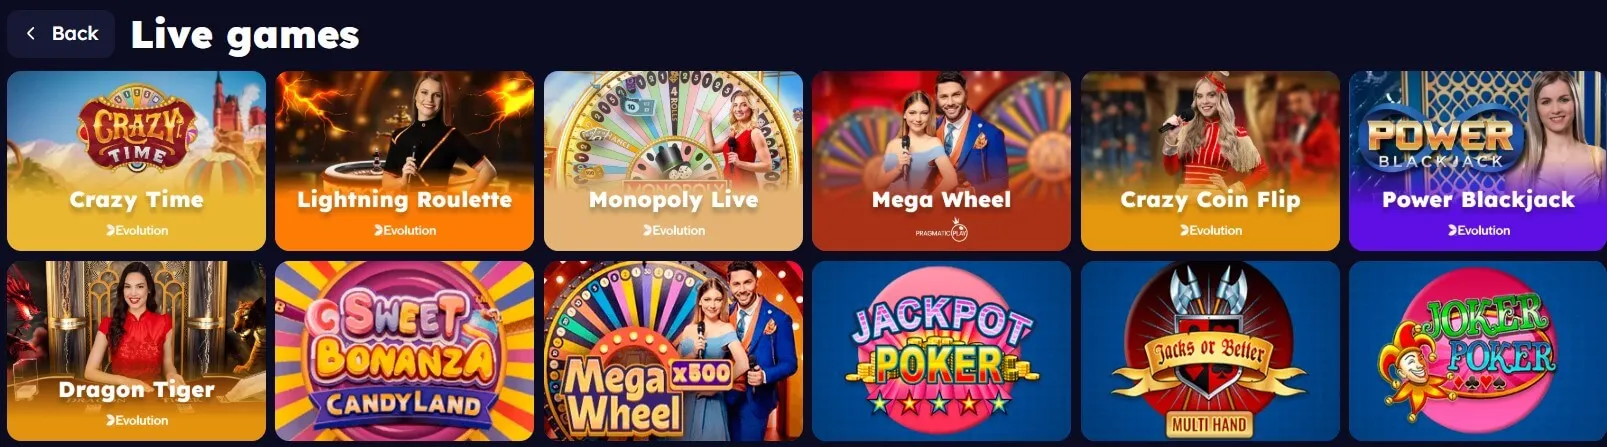Click Evolution logo under Crazy Time
1607x447 pixels.
[137, 230]
